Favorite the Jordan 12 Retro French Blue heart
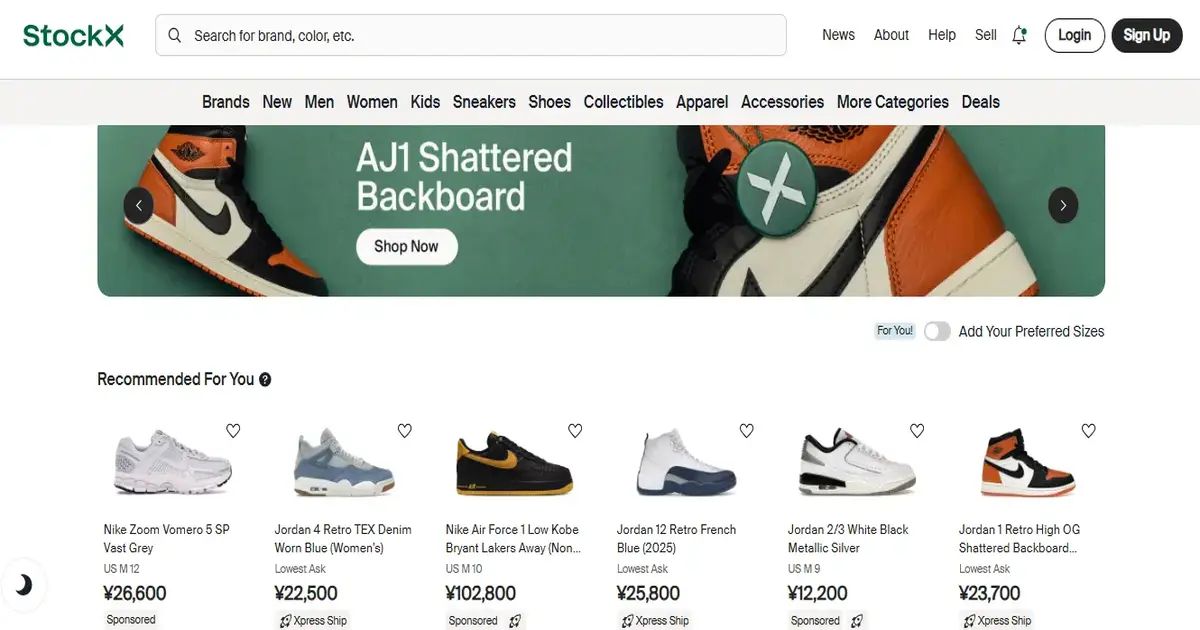Image resolution: width=1200 pixels, height=630 pixels. 746,431
